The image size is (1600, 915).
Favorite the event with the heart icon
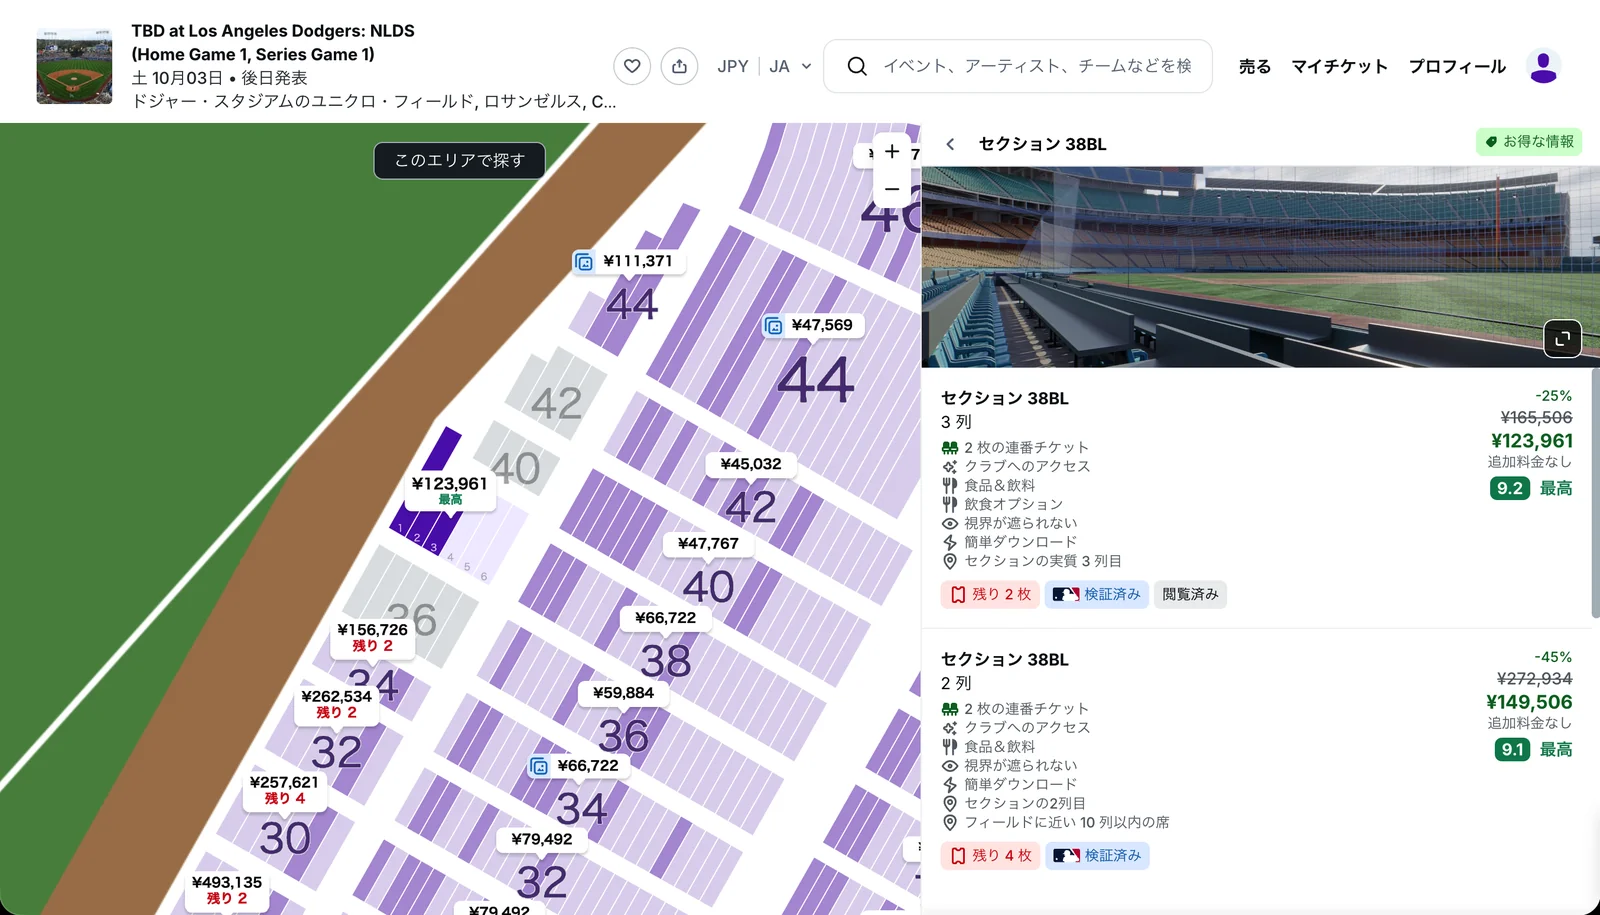(x=632, y=66)
